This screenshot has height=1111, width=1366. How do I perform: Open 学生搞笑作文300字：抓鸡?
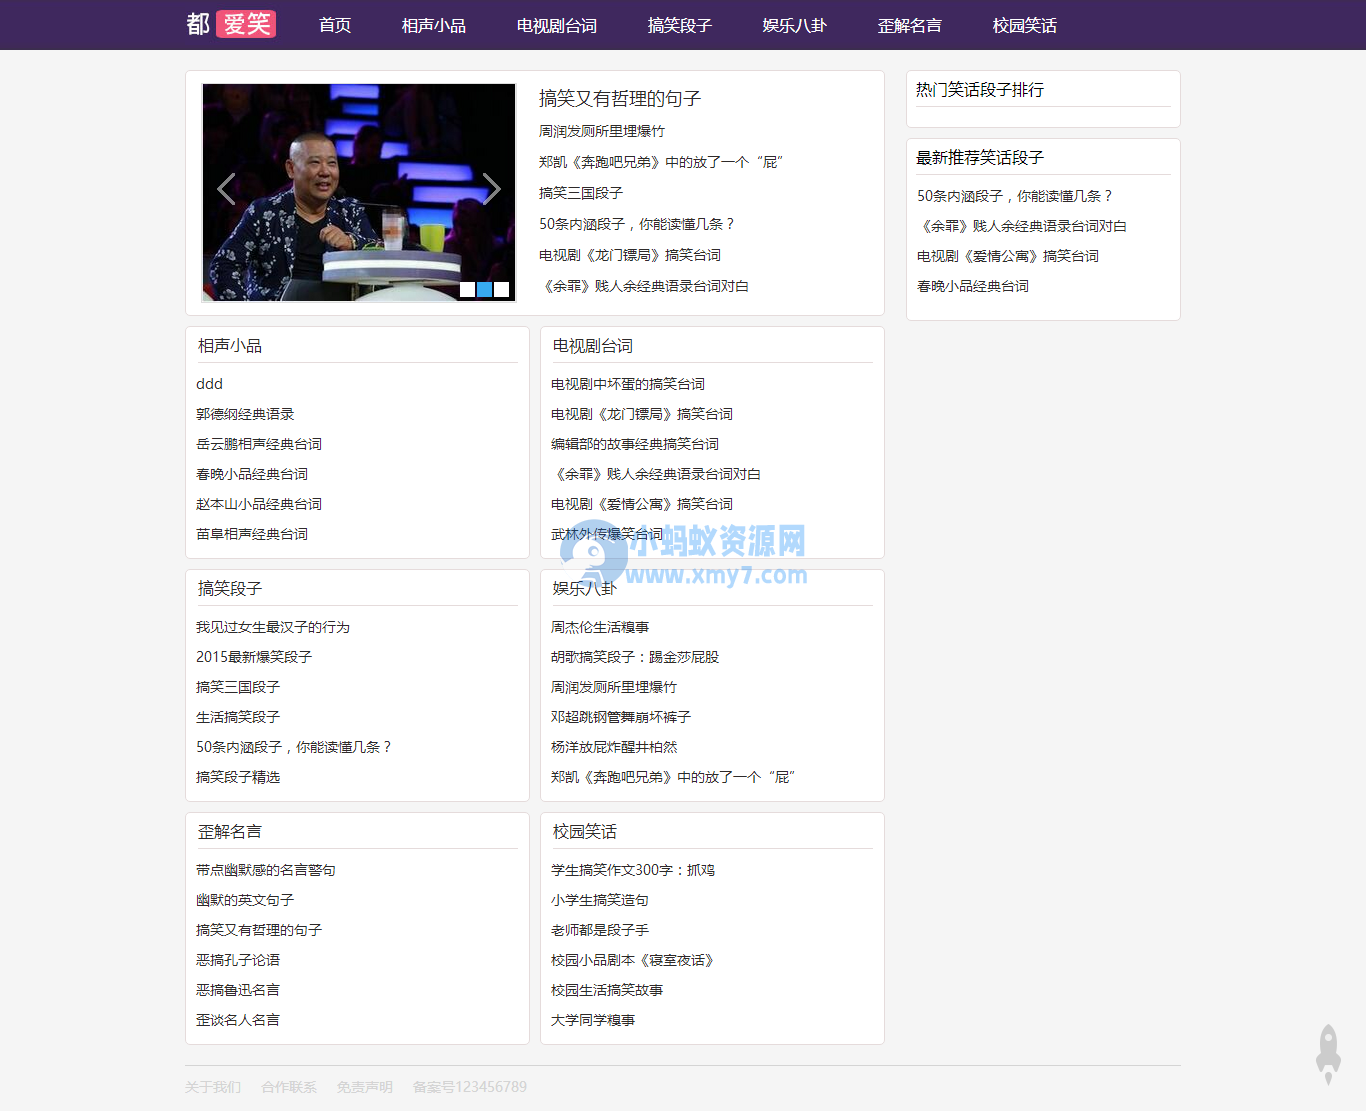point(633,870)
